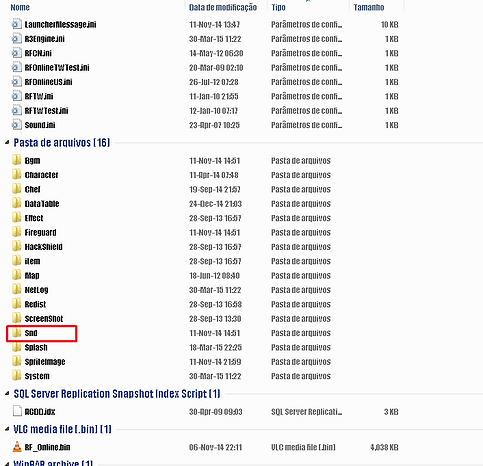
Task: Click the RFOnlineUS.ini file icon
Action: (x=16, y=82)
